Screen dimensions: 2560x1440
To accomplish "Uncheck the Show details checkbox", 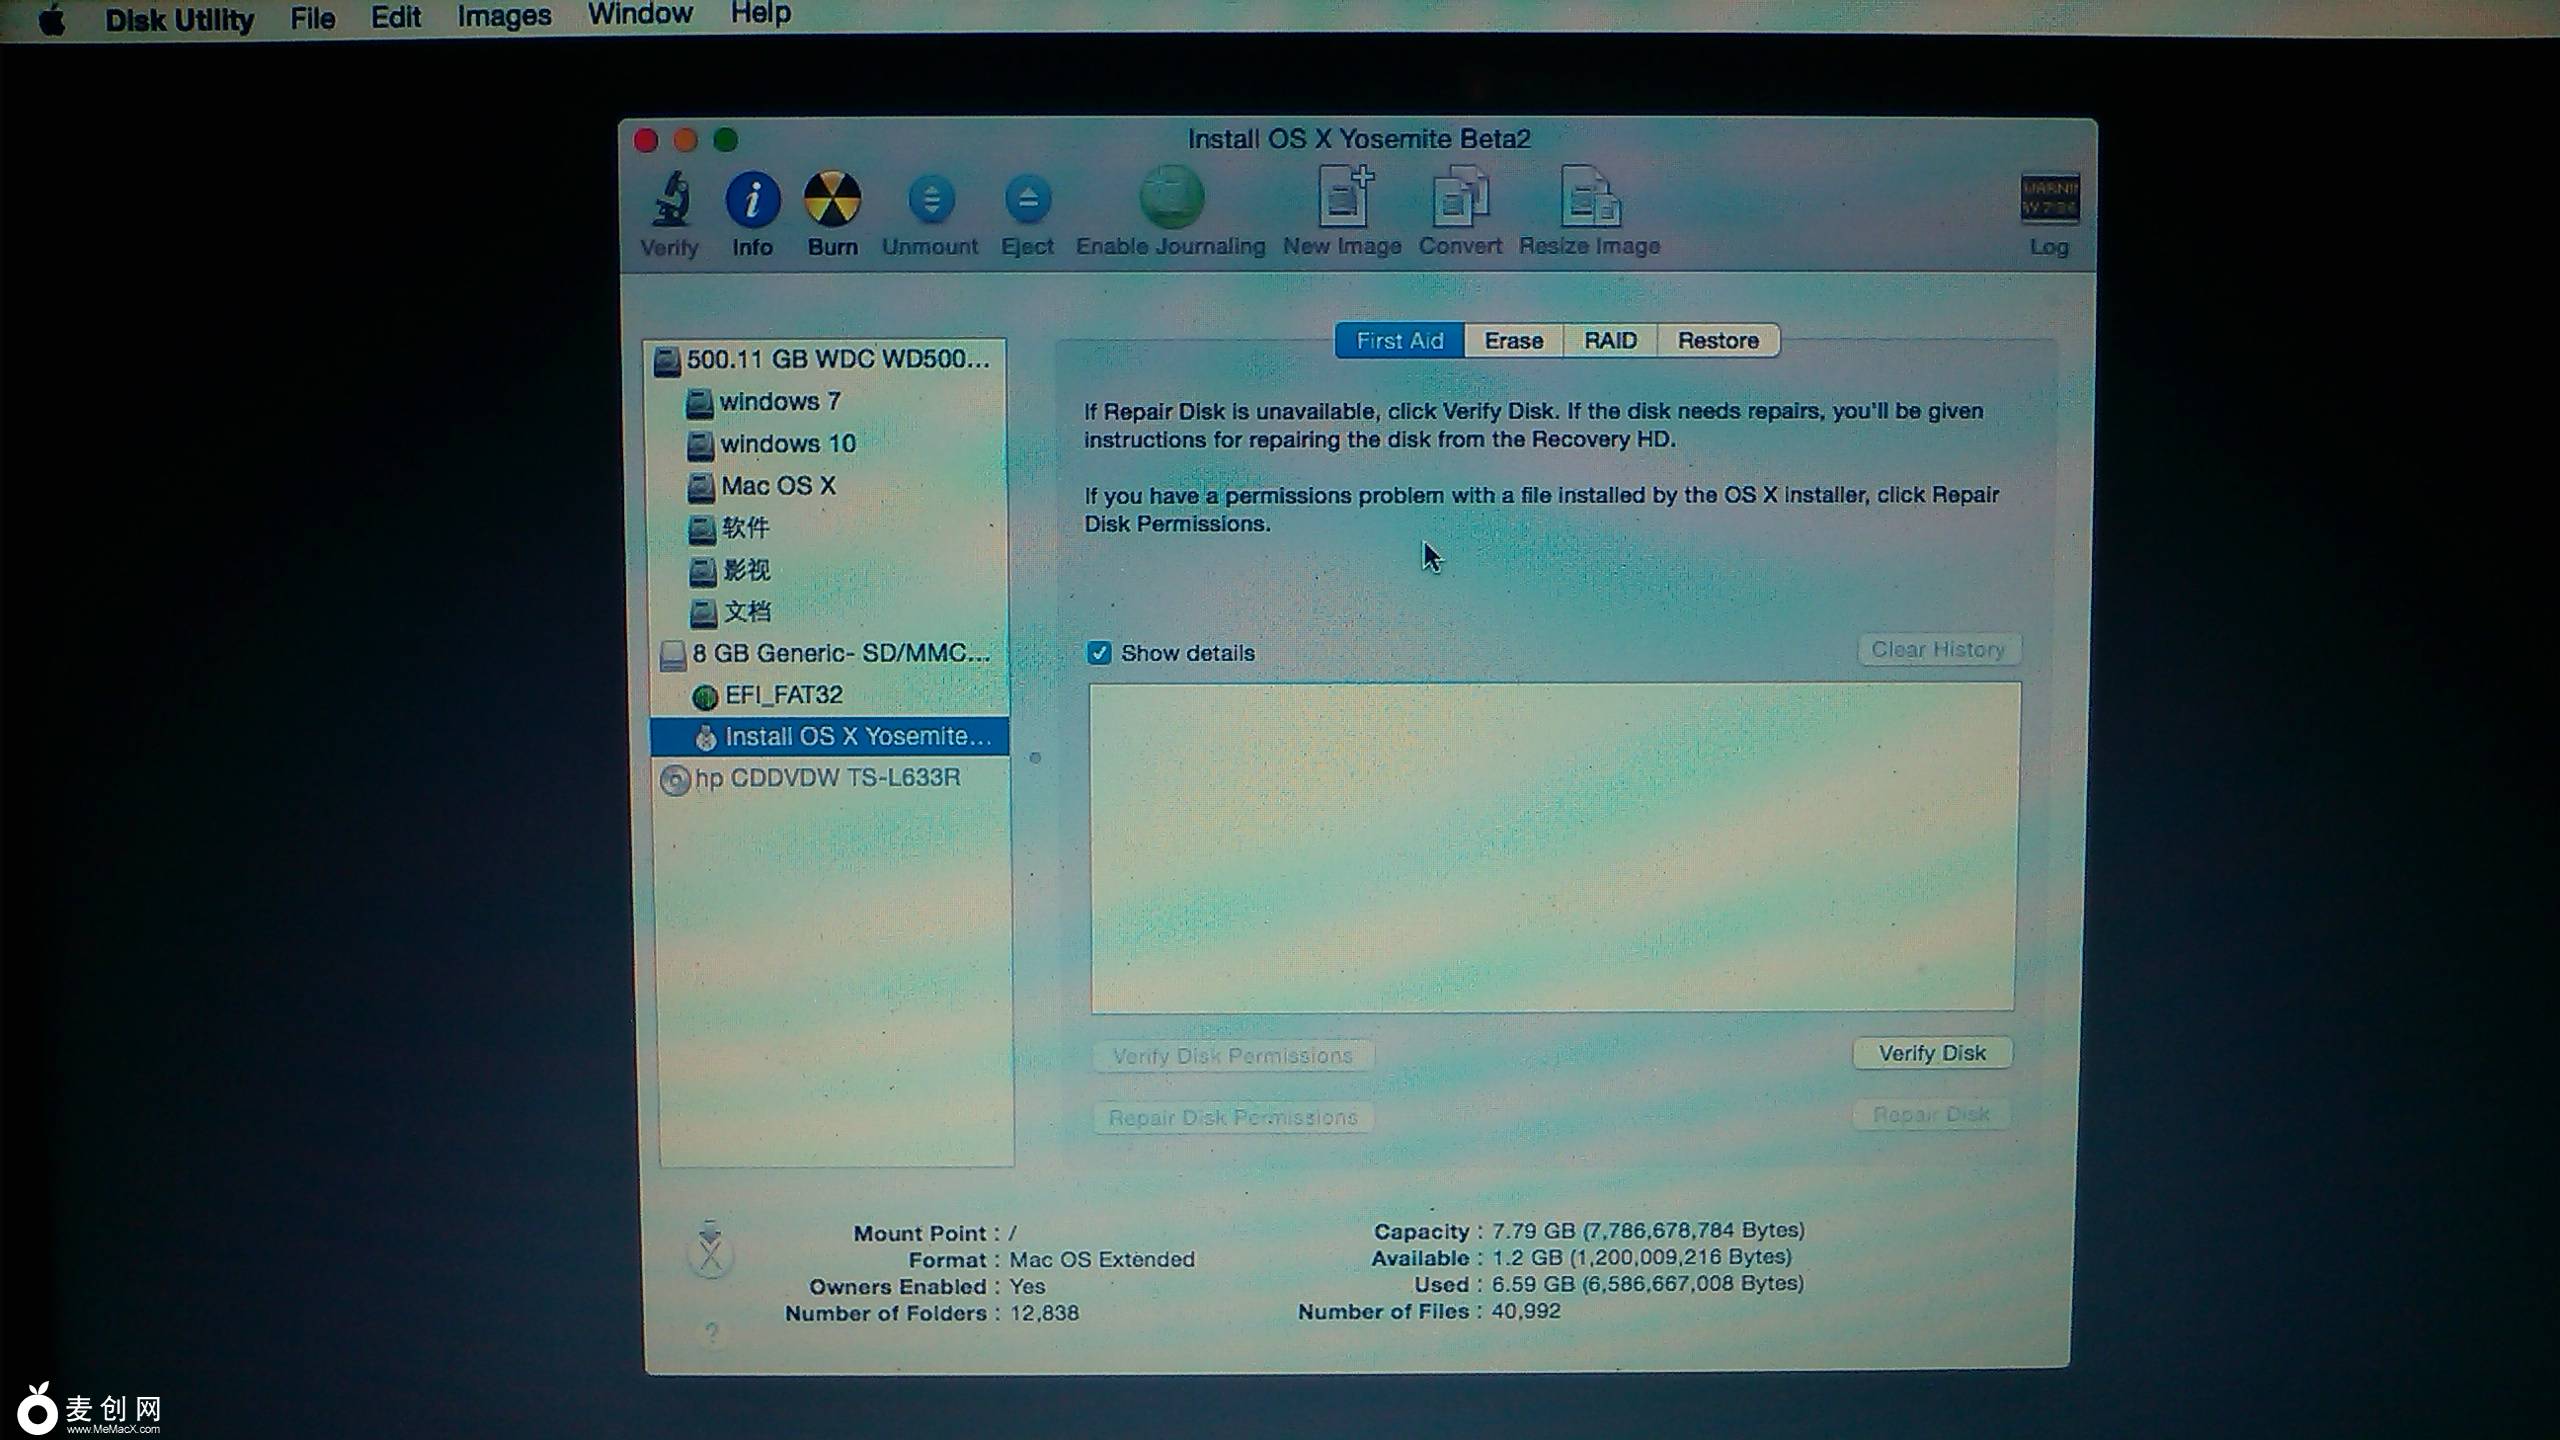I will (1099, 653).
